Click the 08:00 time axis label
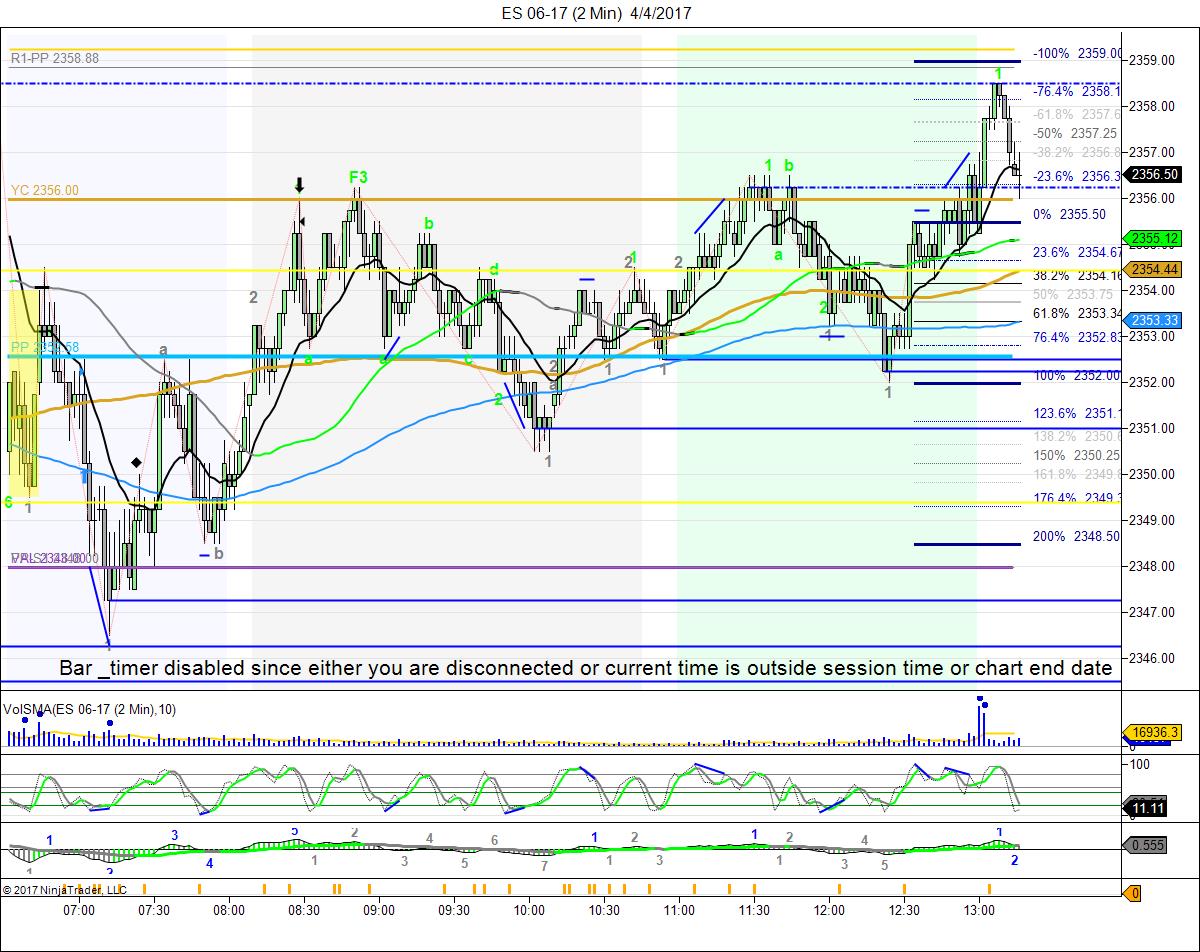This screenshot has width=1200, height=952. (x=229, y=910)
